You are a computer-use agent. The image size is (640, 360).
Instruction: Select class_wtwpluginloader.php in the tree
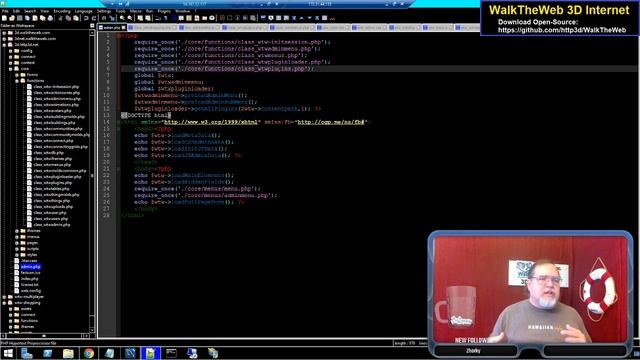coord(57,177)
